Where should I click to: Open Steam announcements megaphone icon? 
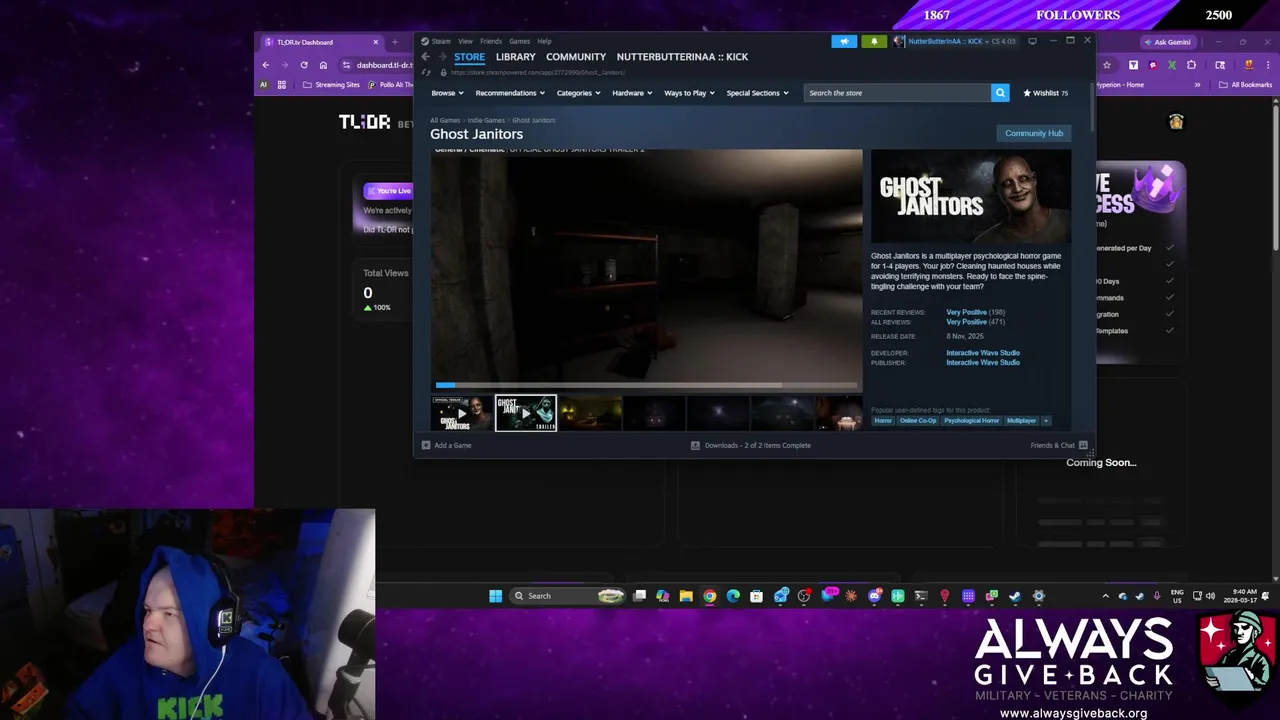(844, 41)
